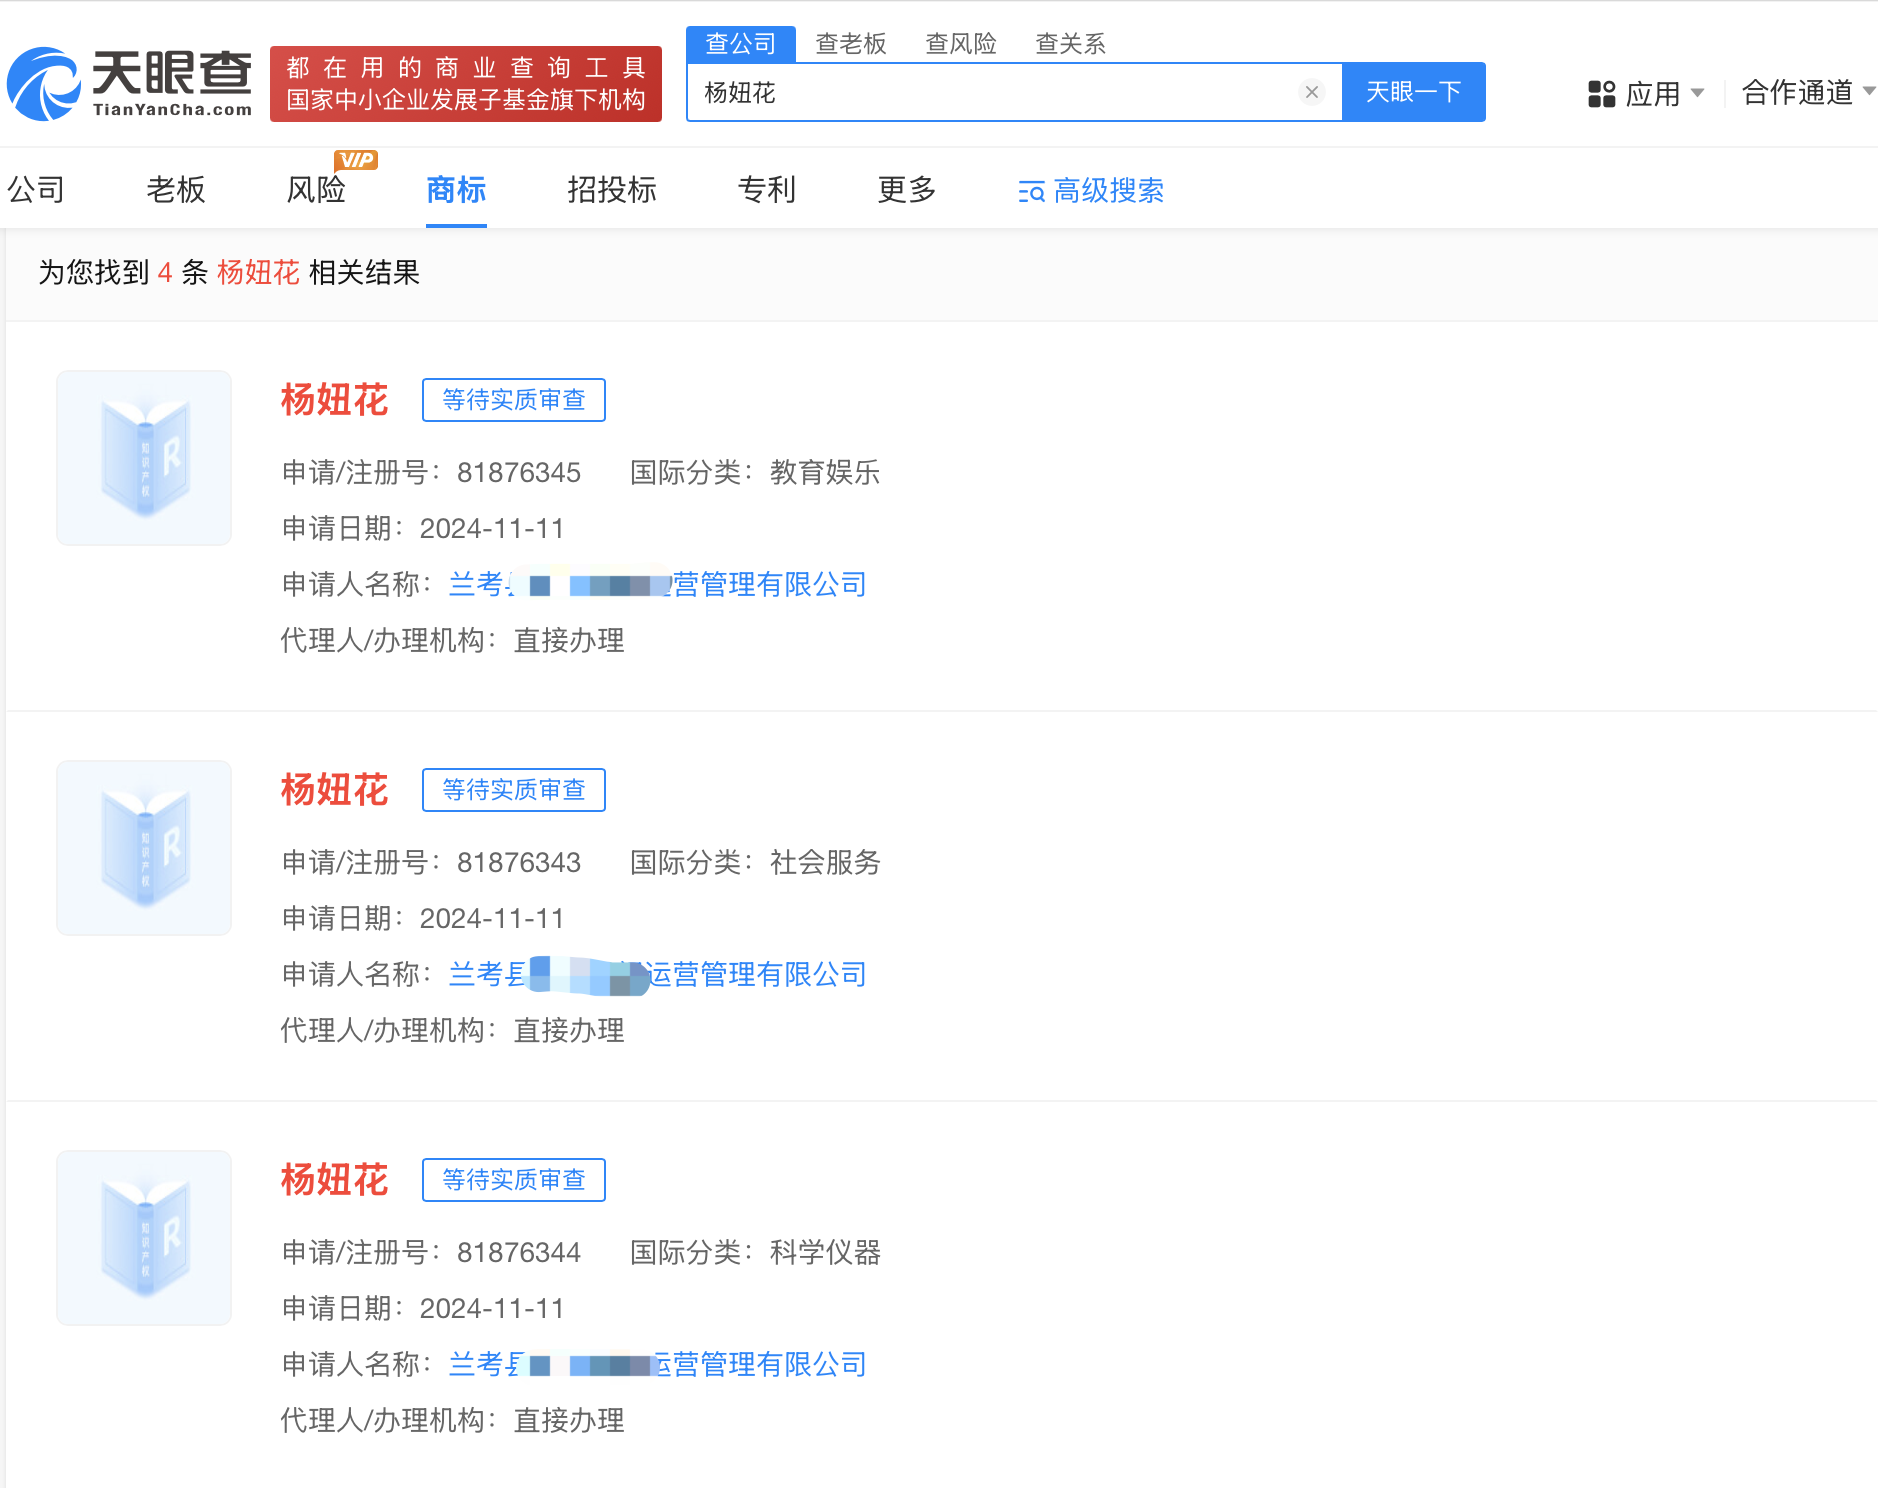
Task: Open the 商标 results tab
Action: click(456, 189)
